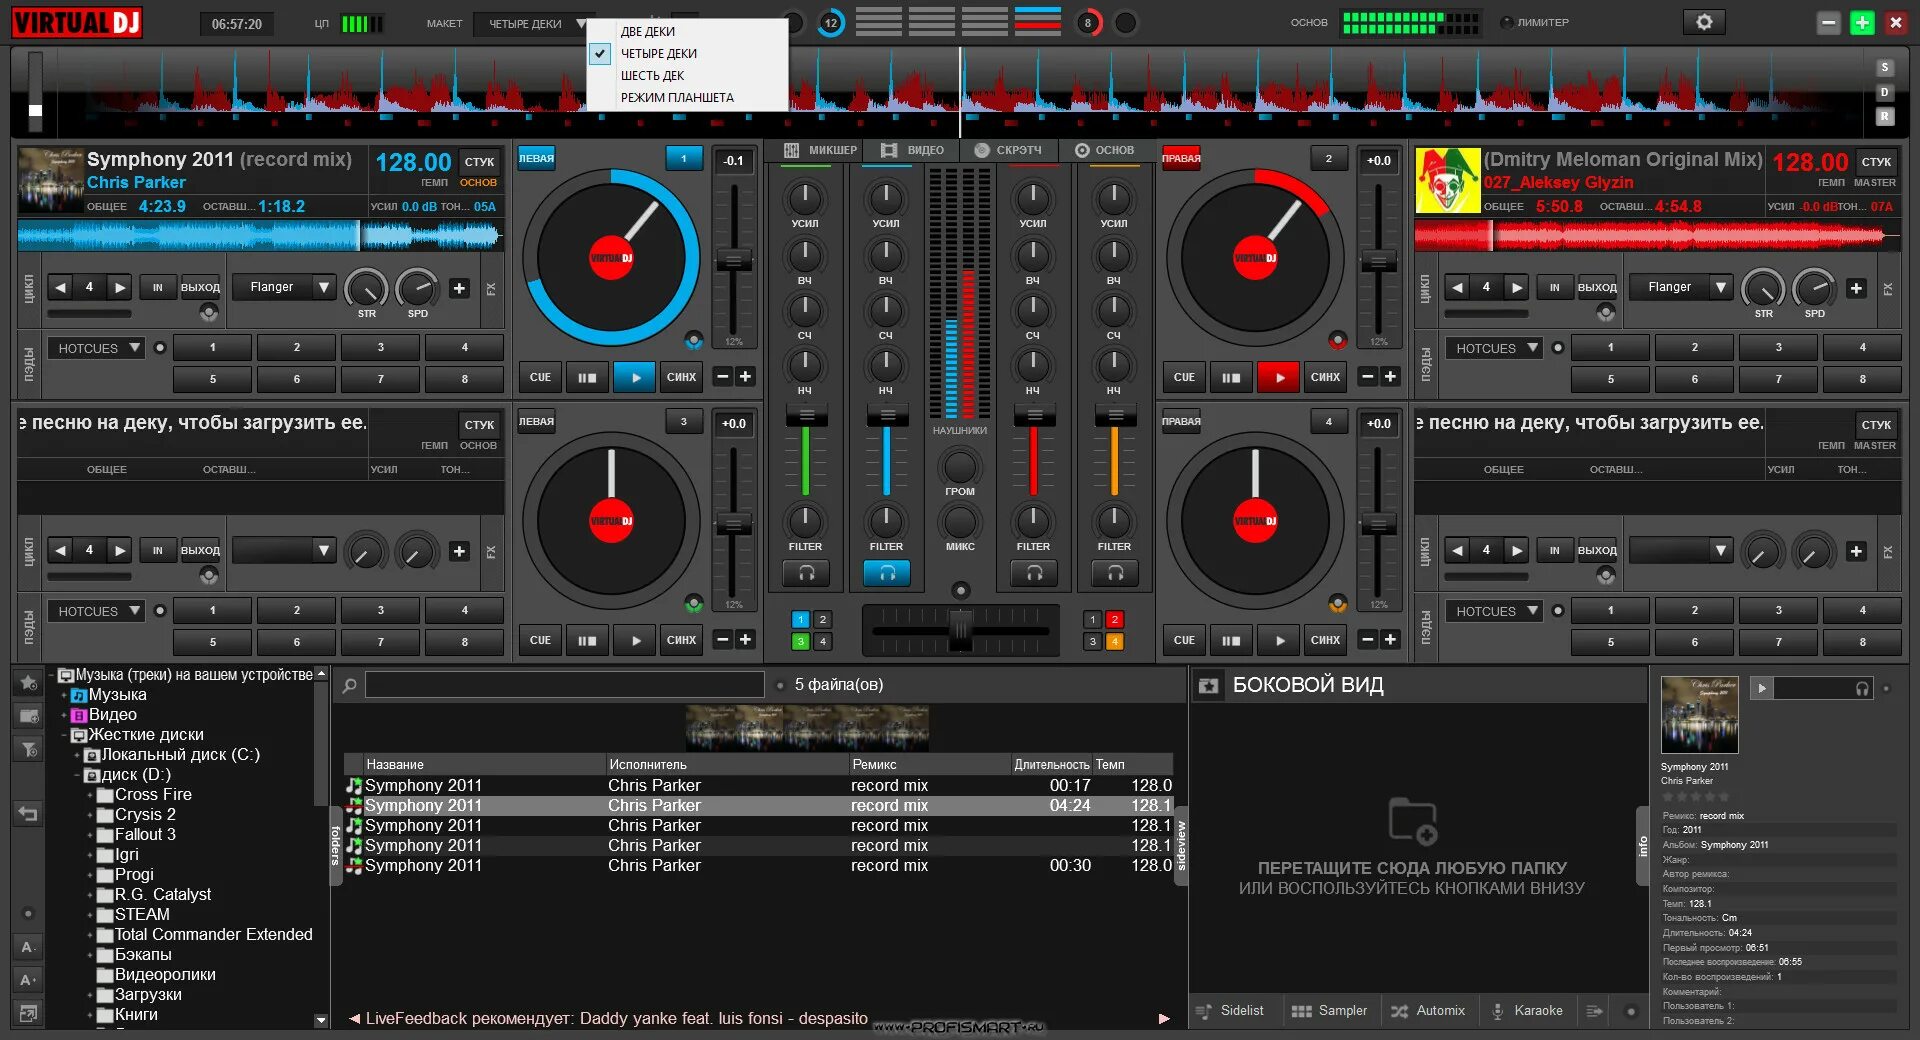Click the search magnifier icon in the browser

pos(349,686)
